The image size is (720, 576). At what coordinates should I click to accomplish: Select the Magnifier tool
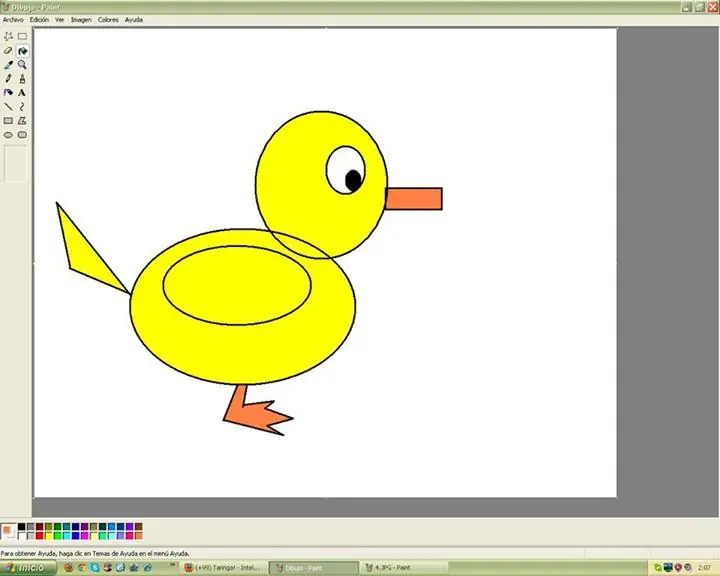[x=22, y=65]
